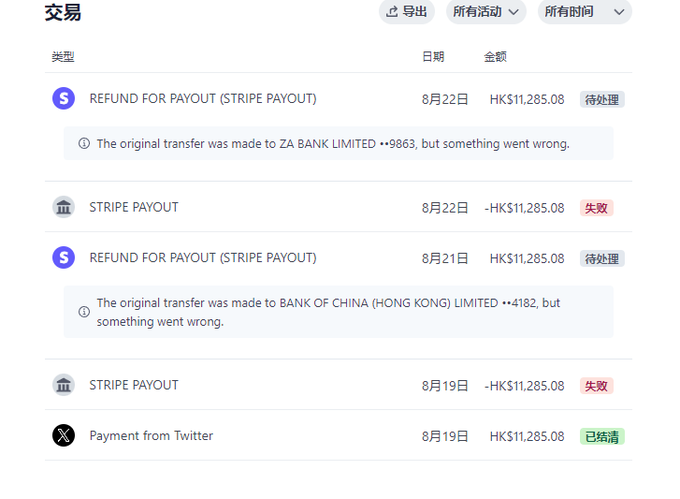
Task: Click the 金额 column header
Action: 495,56
